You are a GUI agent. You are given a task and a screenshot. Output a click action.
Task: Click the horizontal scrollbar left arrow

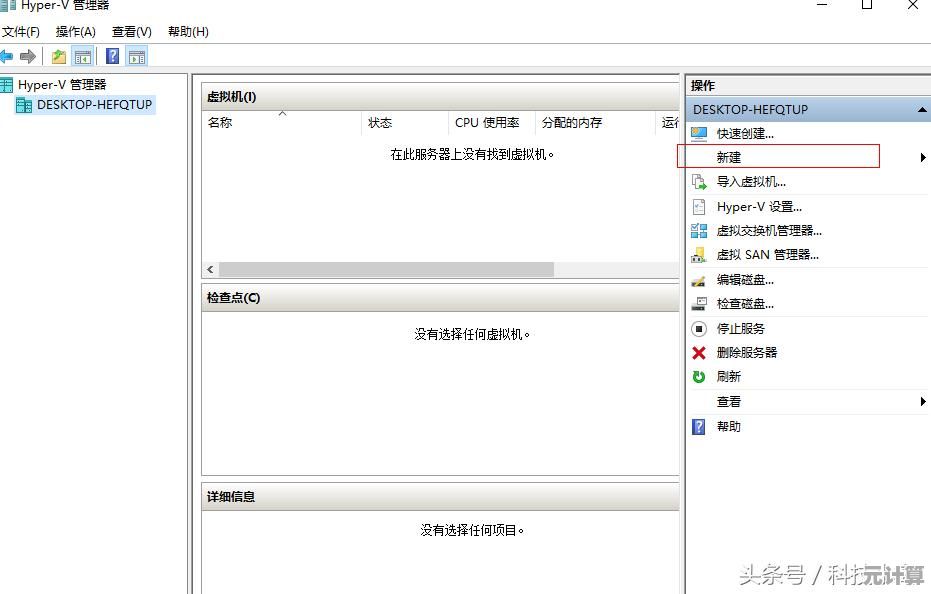point(210,270)
